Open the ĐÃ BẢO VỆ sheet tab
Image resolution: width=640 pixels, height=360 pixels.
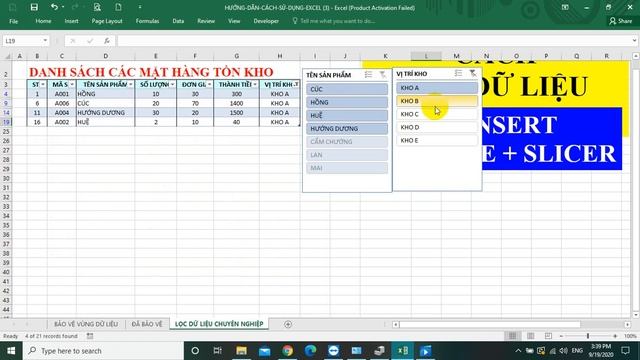[x=147, y=324]
